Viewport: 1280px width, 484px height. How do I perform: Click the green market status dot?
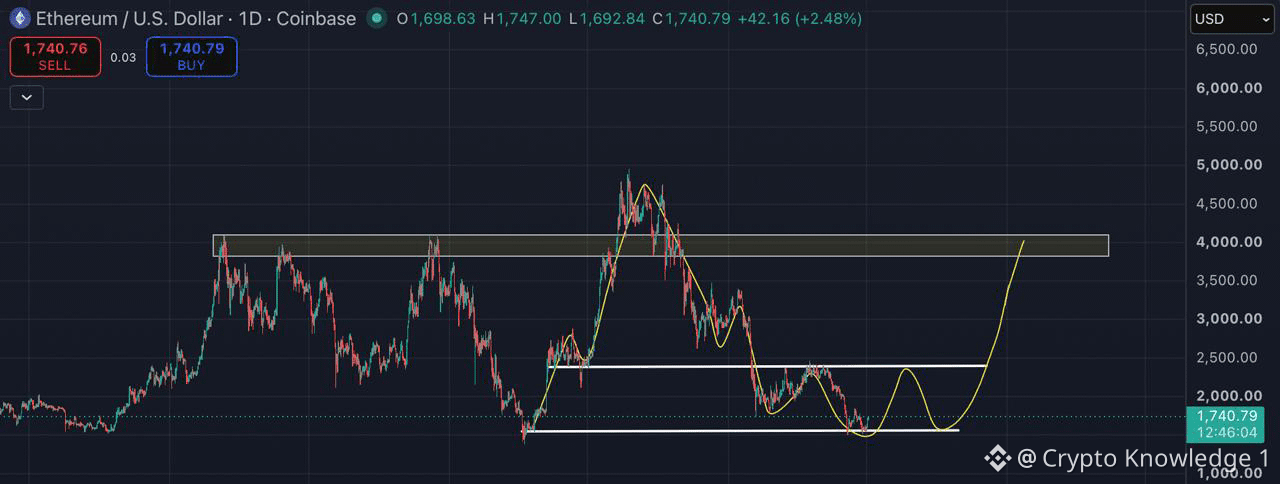[x=375, y=18]
